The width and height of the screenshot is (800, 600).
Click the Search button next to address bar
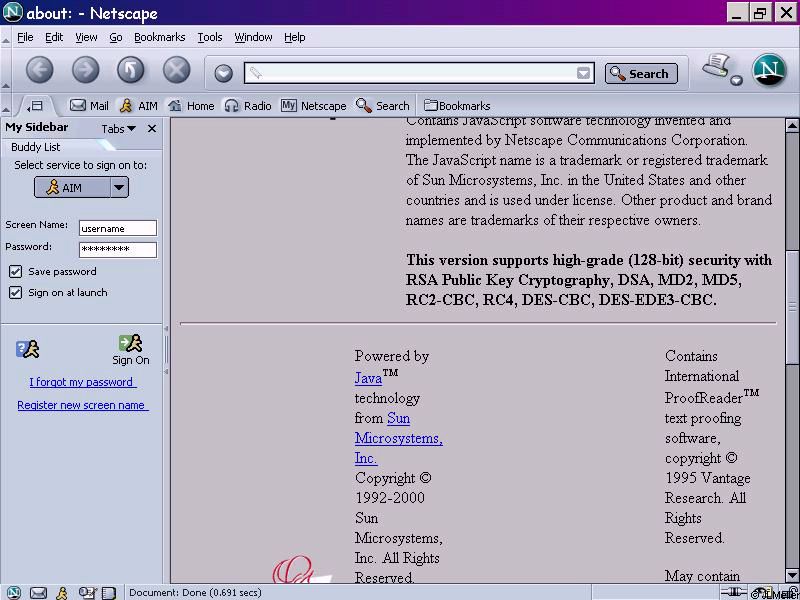coord(641,73)
